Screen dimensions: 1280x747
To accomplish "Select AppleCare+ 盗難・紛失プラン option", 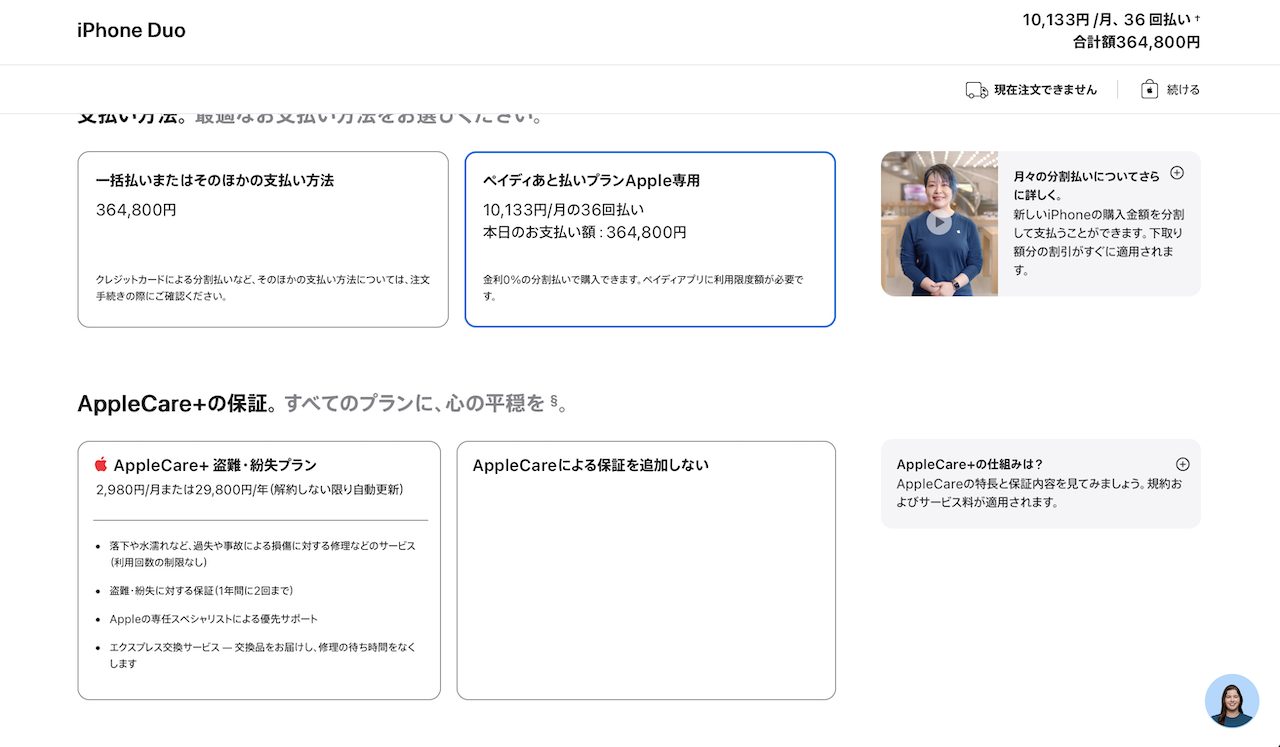I will (259, 570).
